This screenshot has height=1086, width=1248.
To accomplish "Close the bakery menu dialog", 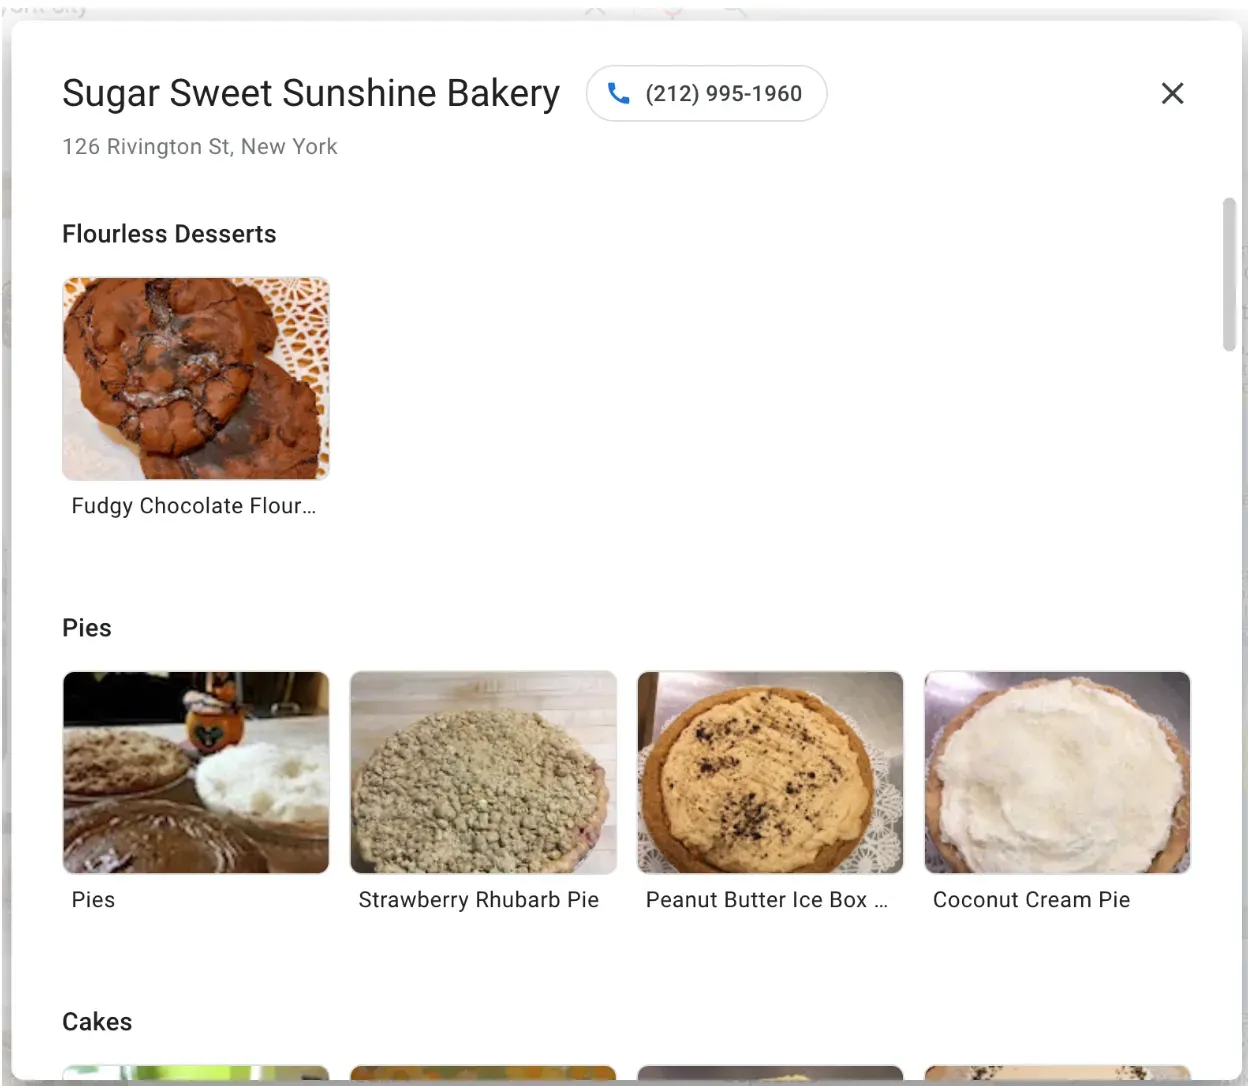I will (1172, 94).
